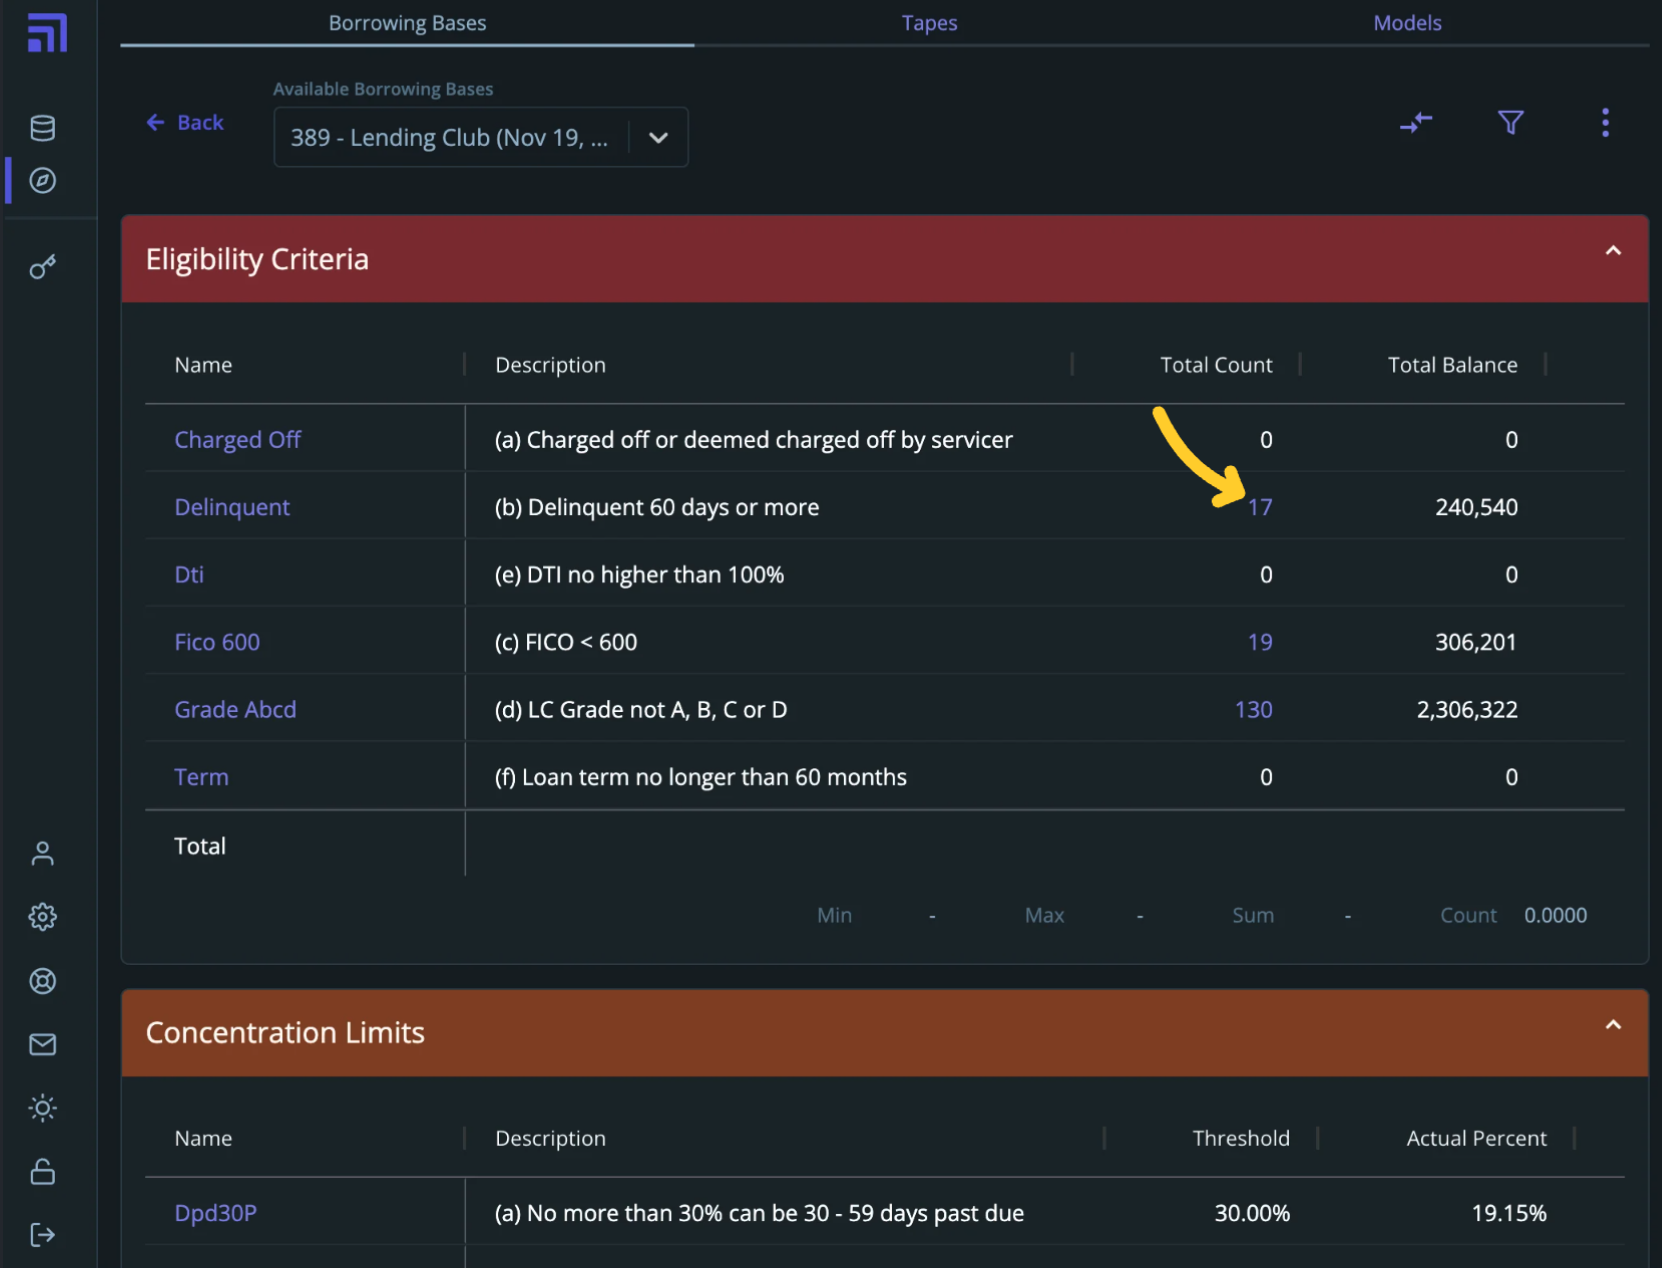Click the Back link

(x=186, y=123)
